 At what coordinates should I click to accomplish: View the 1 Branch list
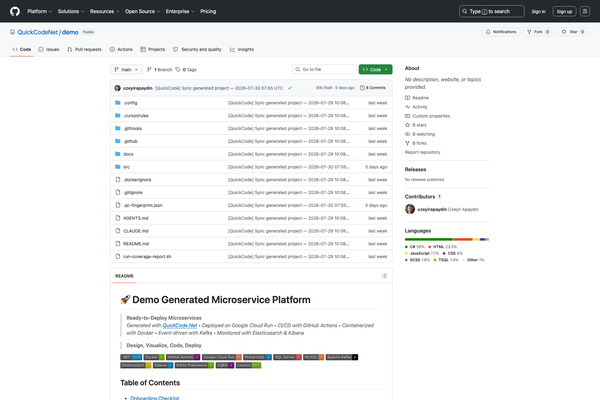tap(160, 70)
